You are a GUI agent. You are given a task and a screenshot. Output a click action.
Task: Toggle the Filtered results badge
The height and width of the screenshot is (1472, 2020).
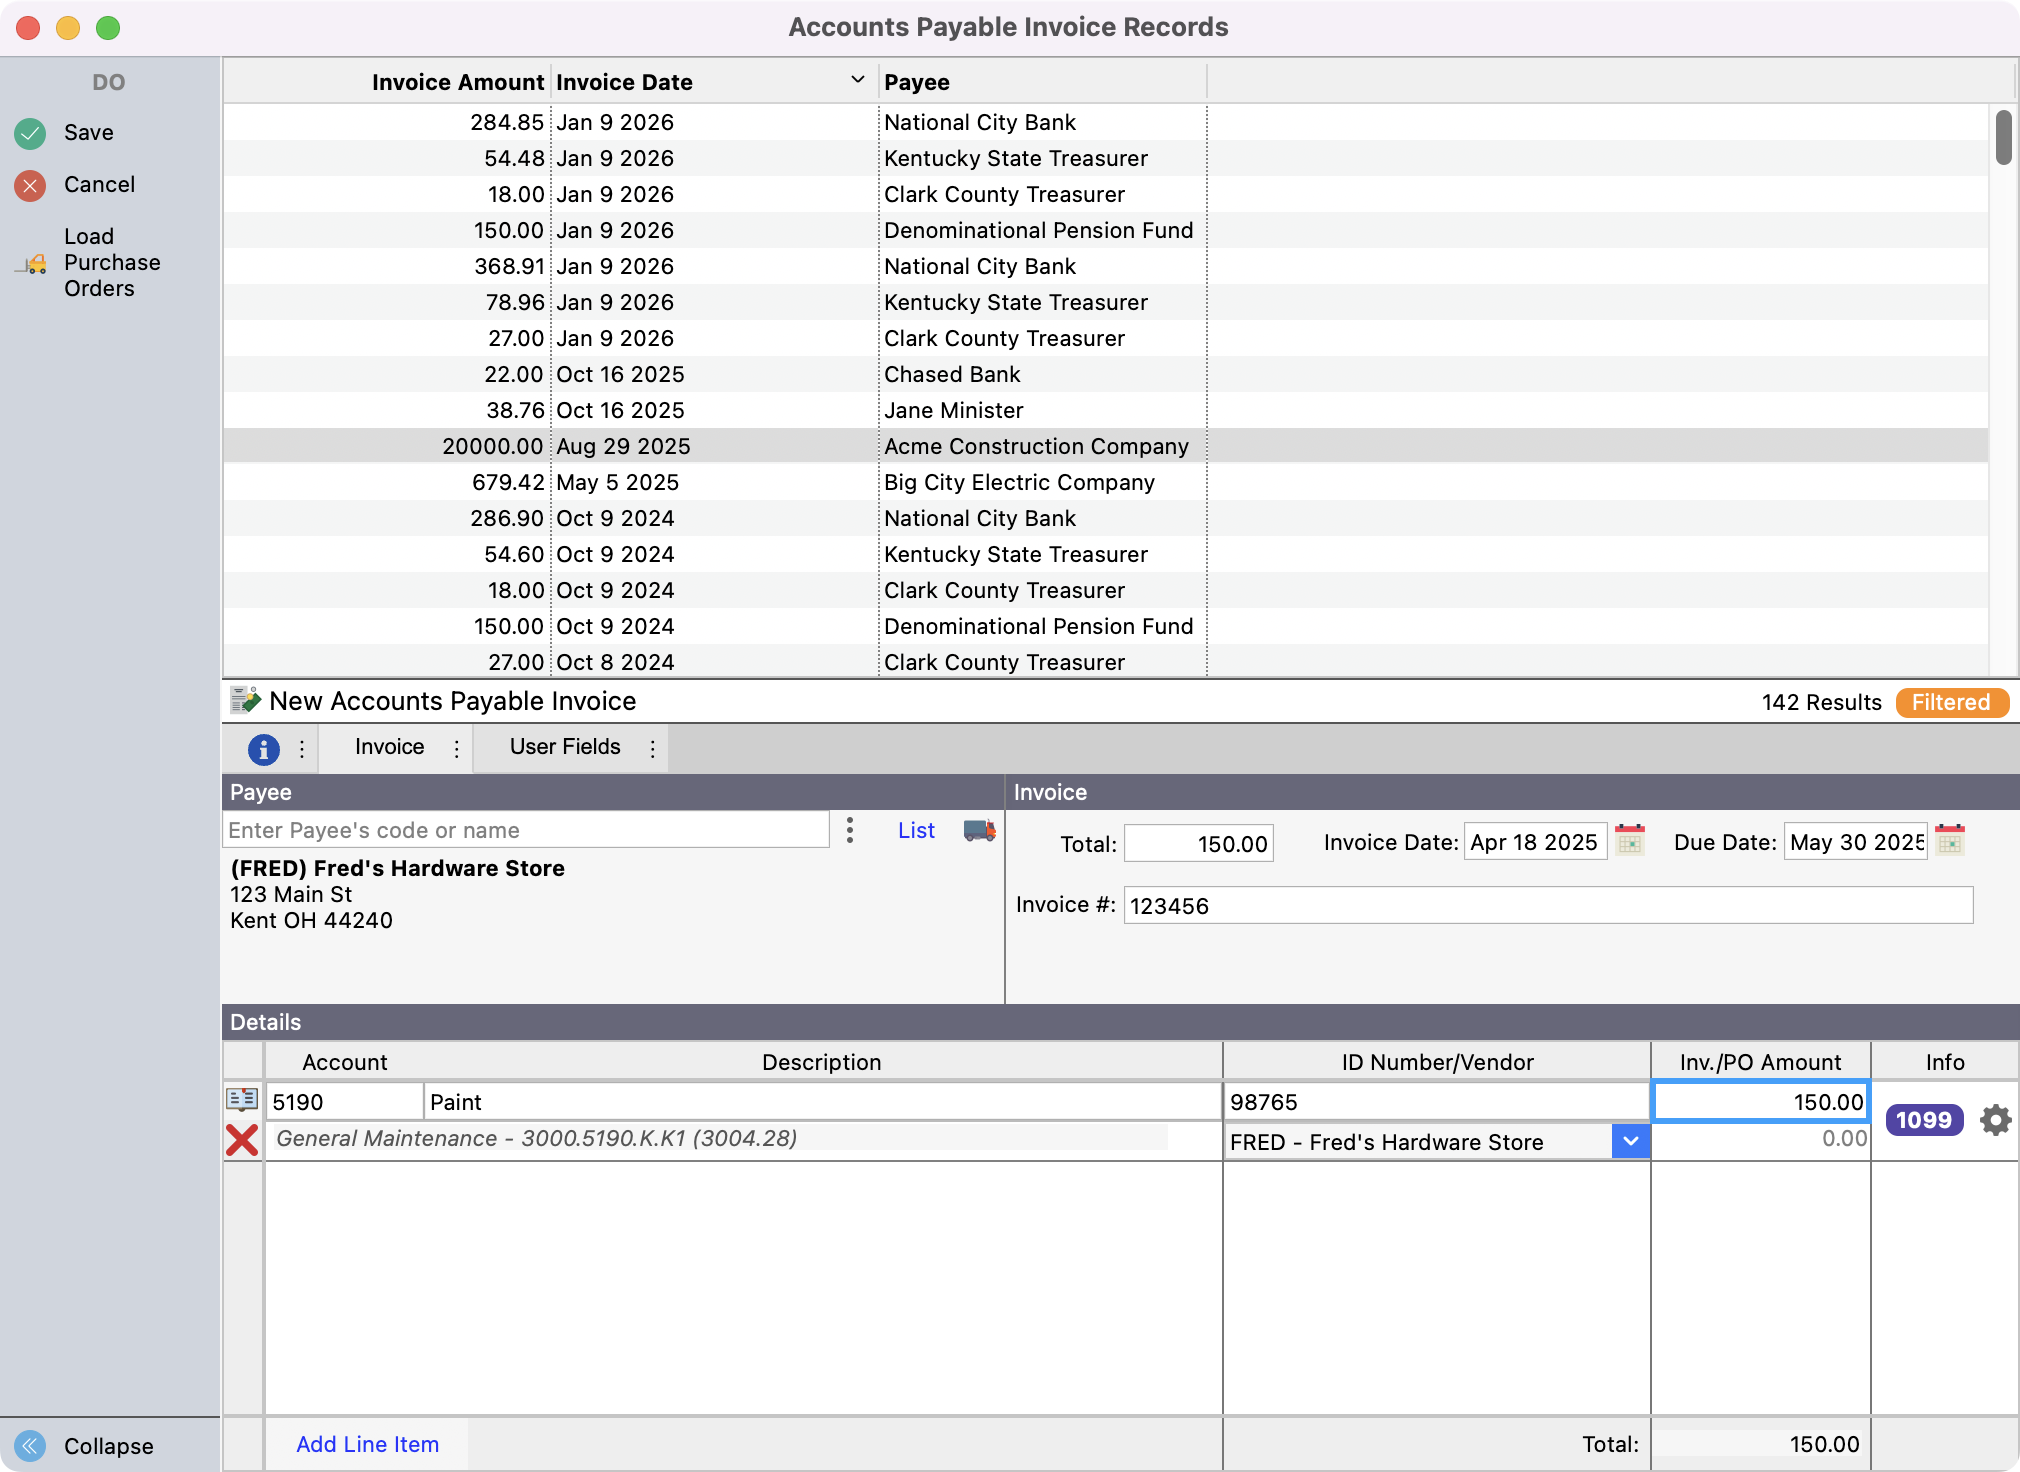pyautogui.click(x=1951, y=702)
